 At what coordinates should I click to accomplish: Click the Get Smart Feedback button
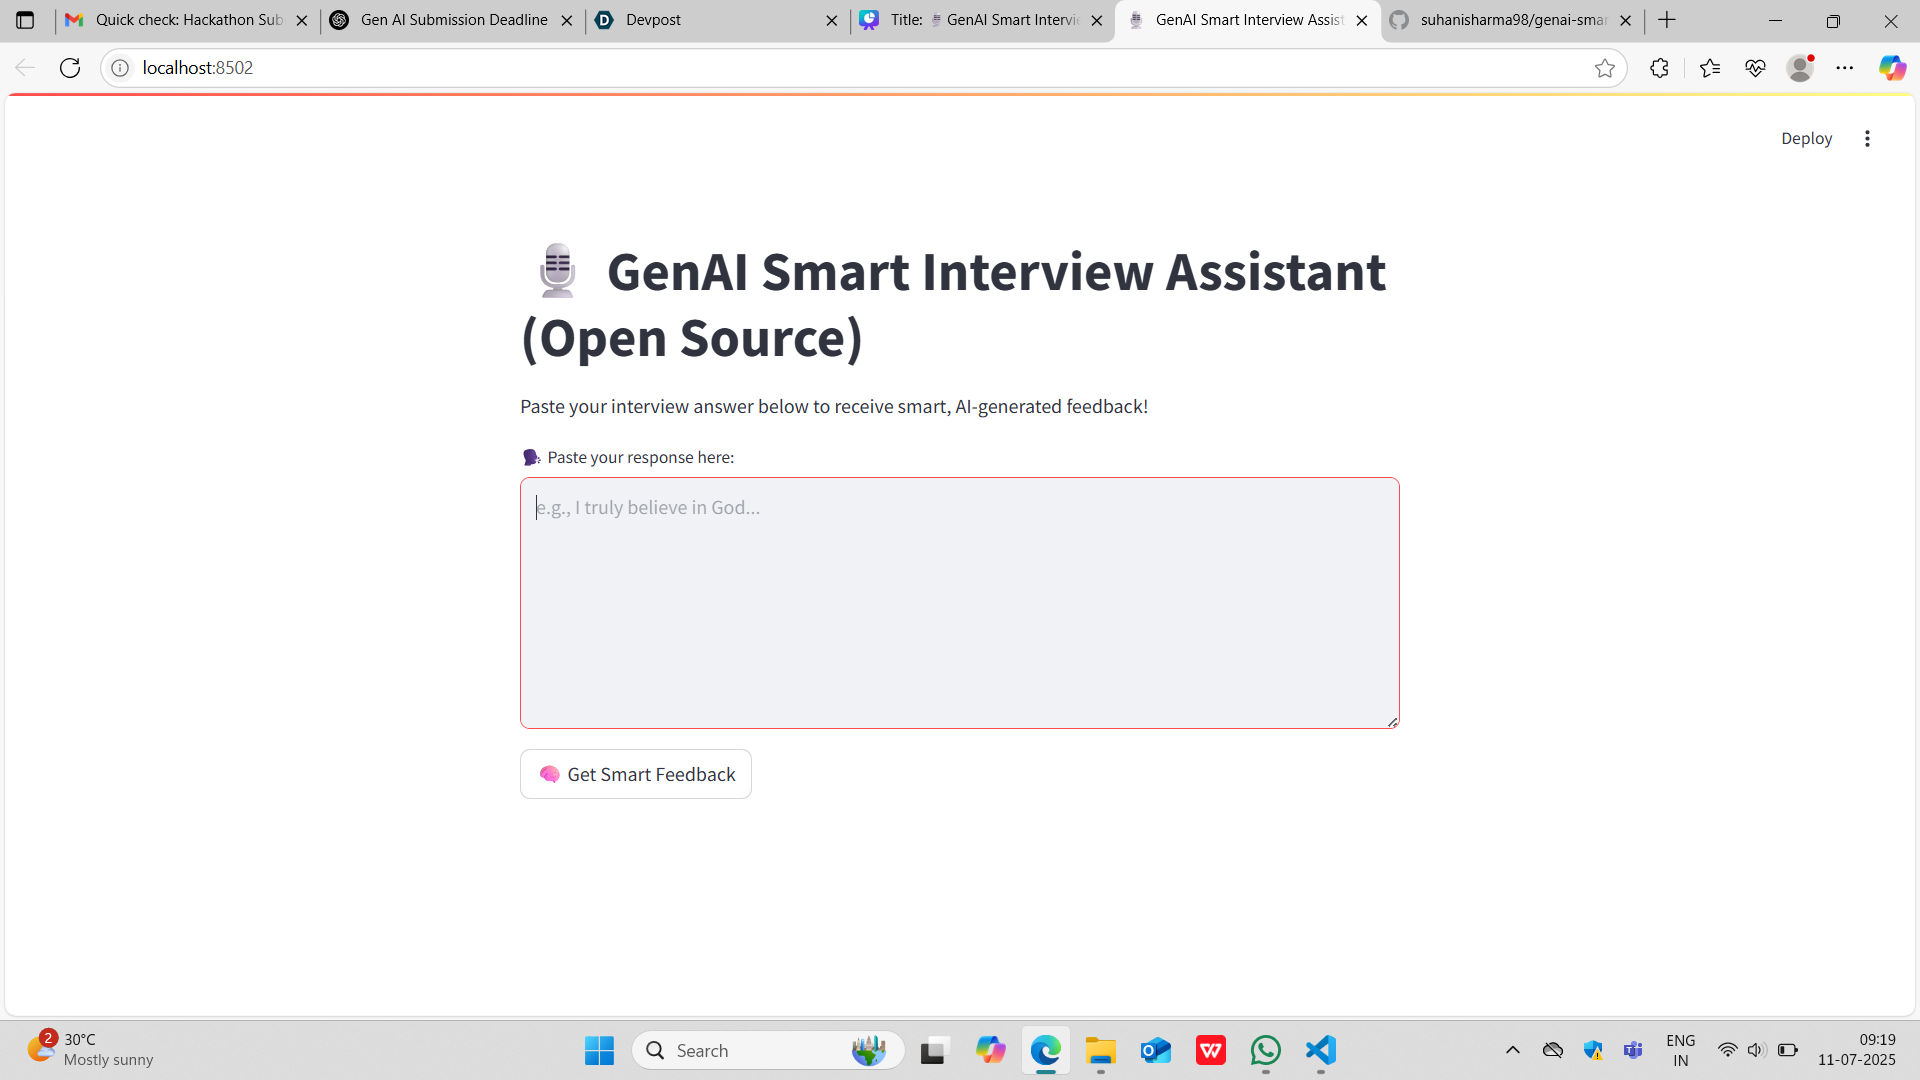(636, 774)
